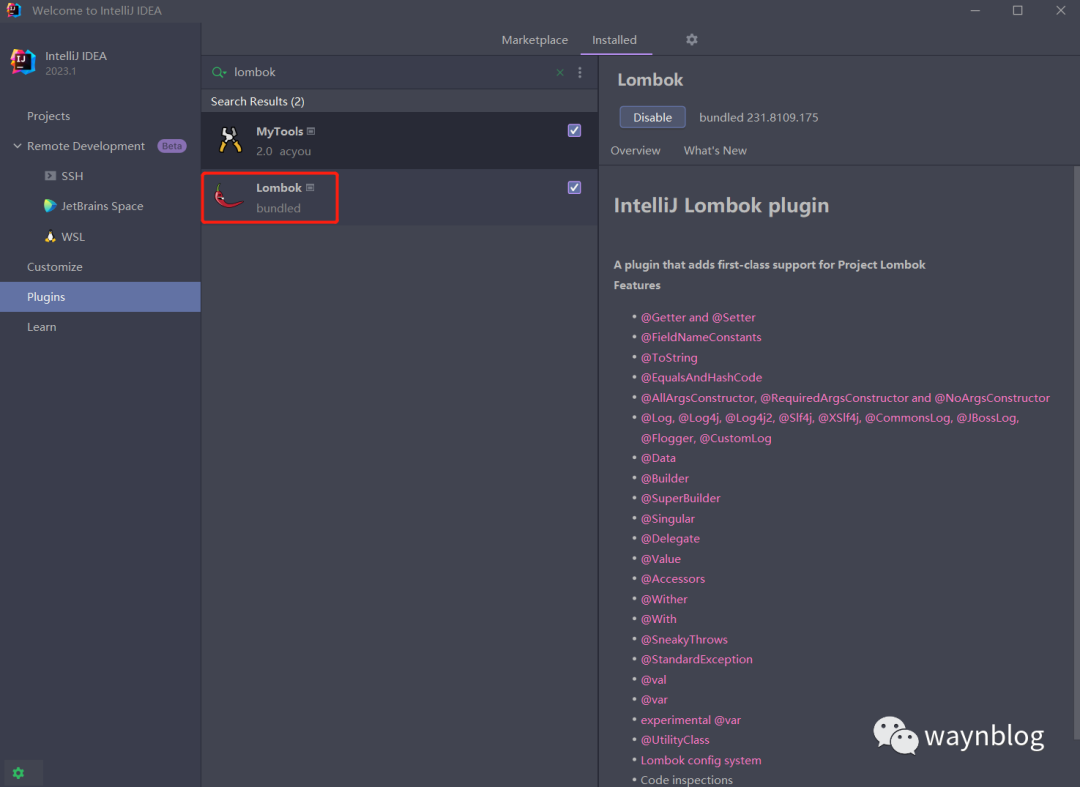The height and width of the screenshot is (787, 1080).
Task: Open the @val link
Action: coord(653,680)
